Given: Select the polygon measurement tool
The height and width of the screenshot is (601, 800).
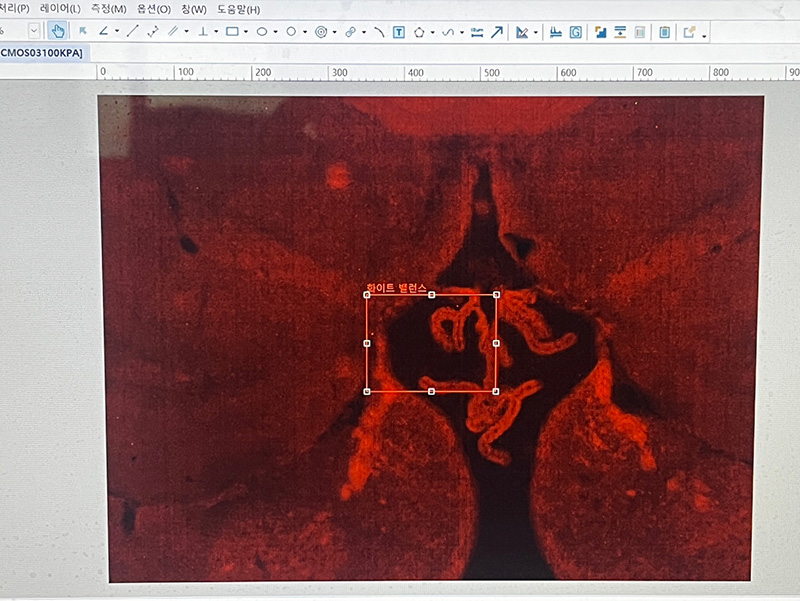Looking at the screenshot, I should point(420,32).
